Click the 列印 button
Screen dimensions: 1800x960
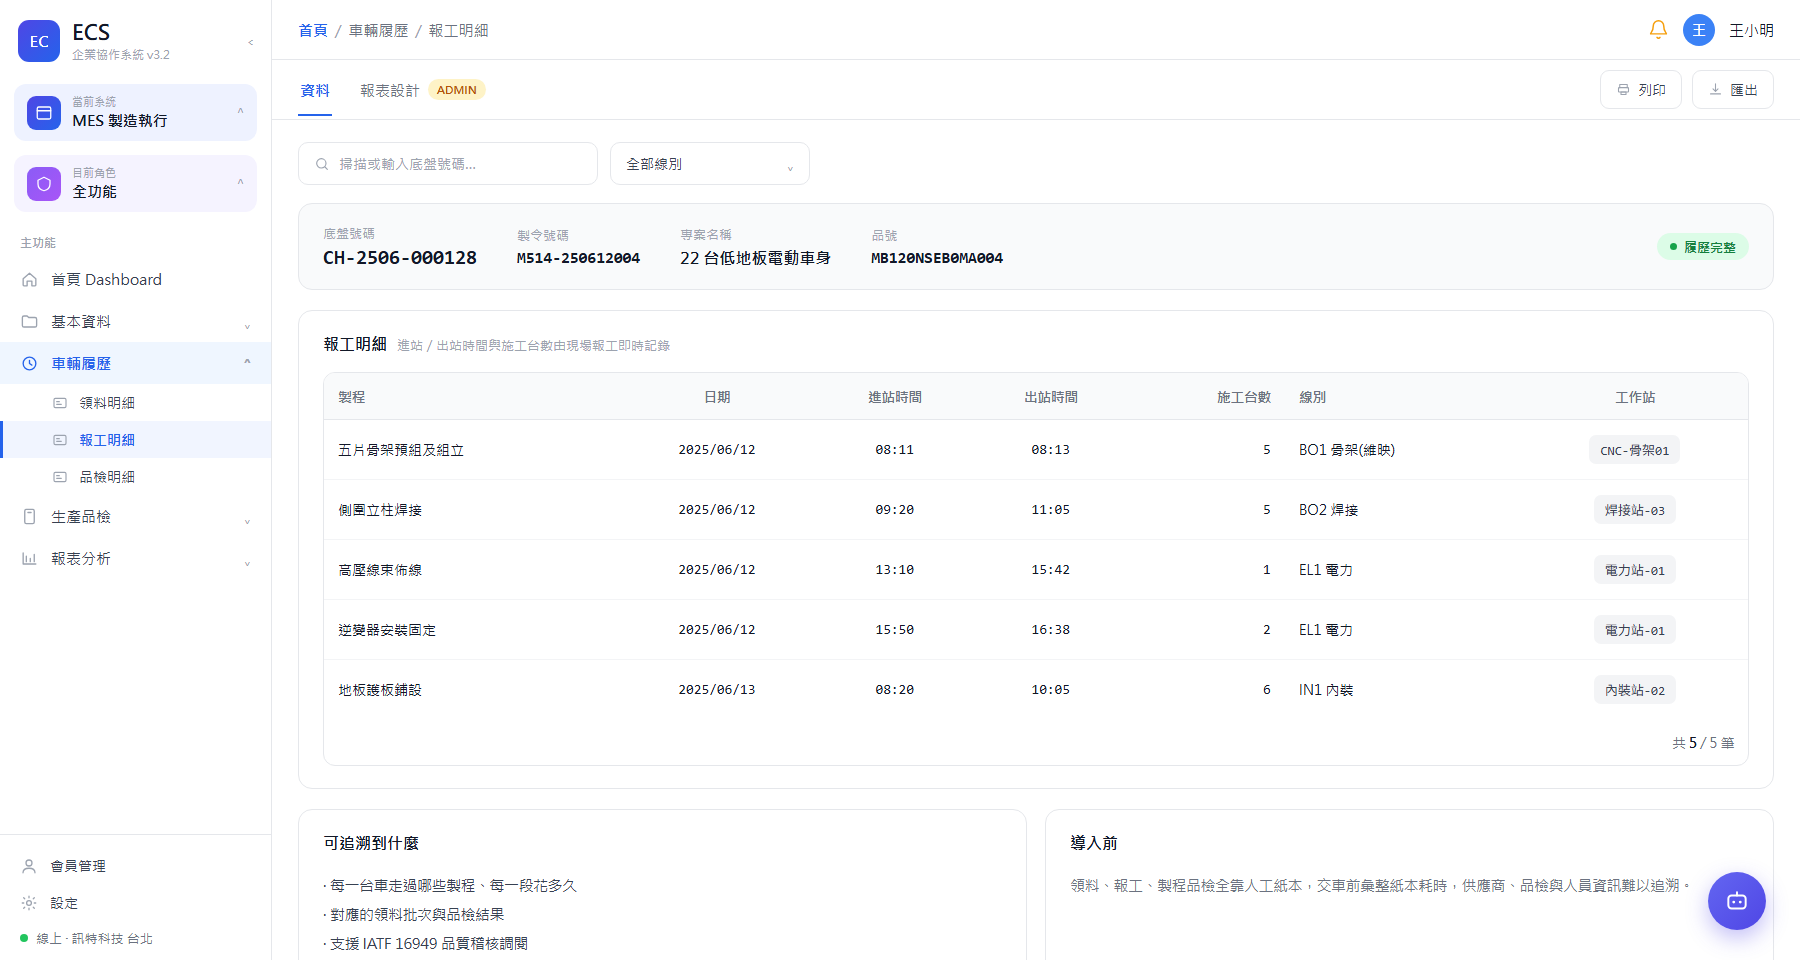click(x=1641, y=90)
